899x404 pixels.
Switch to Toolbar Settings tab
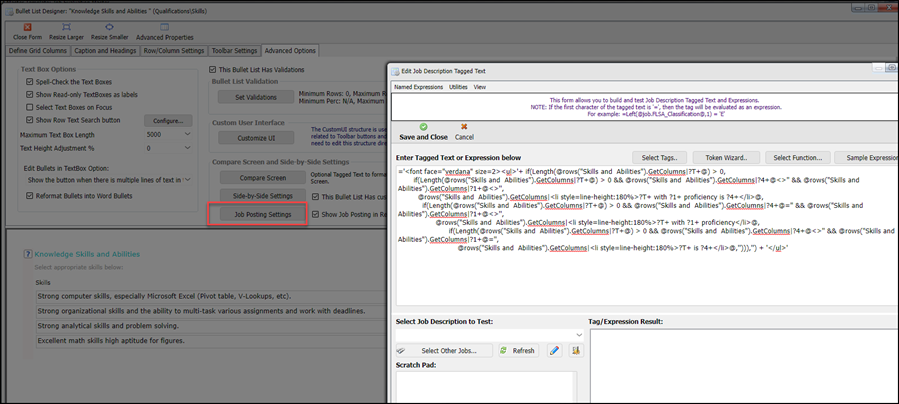[x=234, y=50]
